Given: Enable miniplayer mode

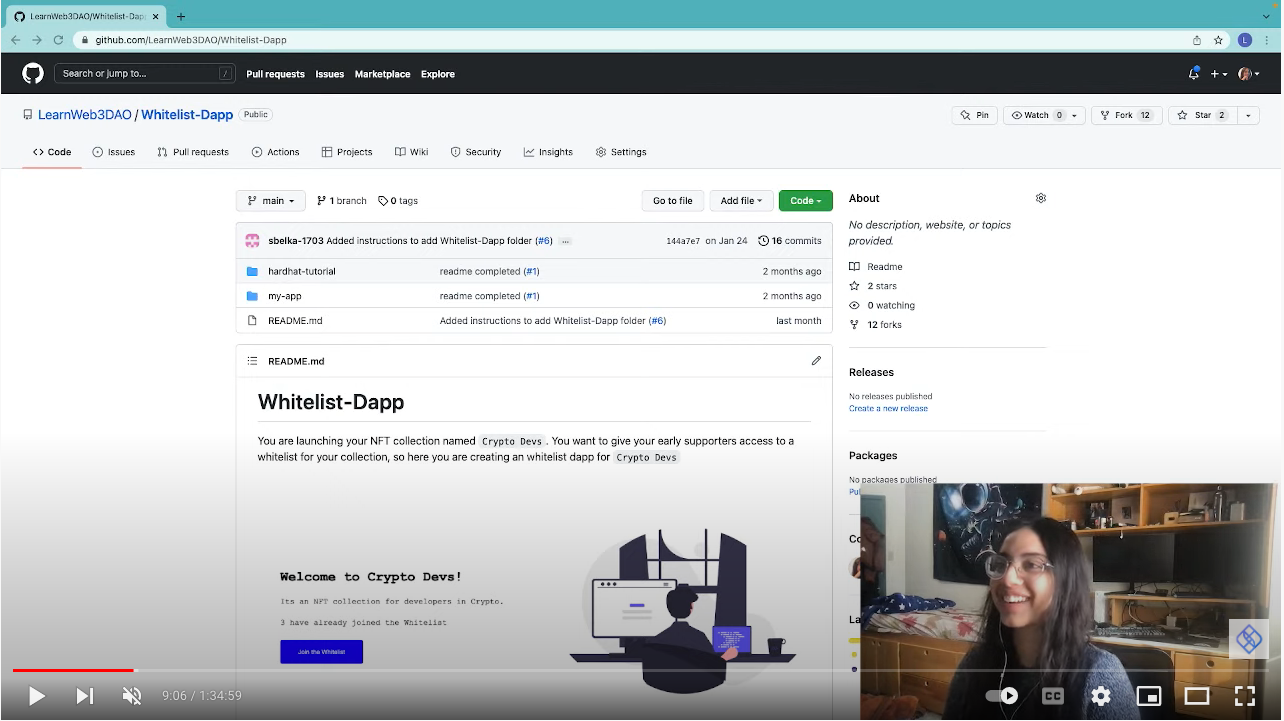Looking at the screenshot, I should [x=1149, y=696].
